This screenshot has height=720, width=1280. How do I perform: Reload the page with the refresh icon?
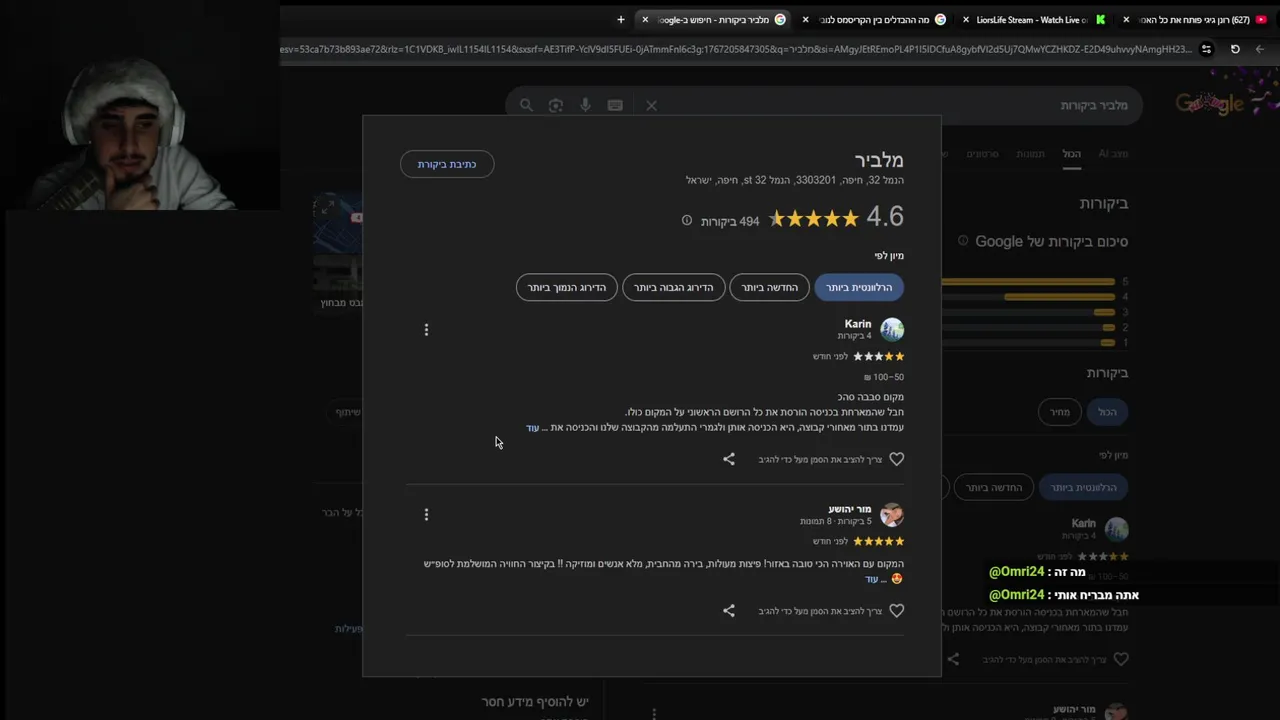tap(1235, 49)
